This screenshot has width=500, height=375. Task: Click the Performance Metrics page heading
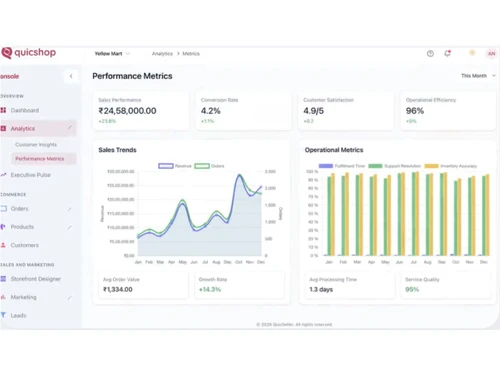pos(132,76)
